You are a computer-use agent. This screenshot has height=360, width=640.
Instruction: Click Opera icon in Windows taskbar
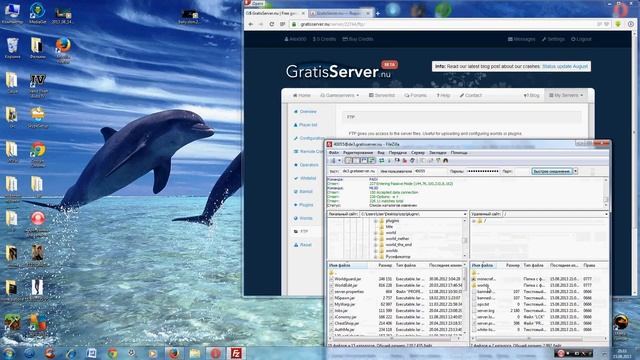(x=216, y=353)
